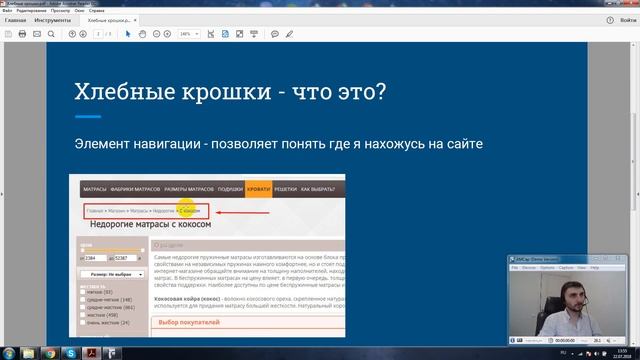Select the arrow Selection tool
This screenshot has height=360, width=640.
pyautogui.click(x=128, y=34)
